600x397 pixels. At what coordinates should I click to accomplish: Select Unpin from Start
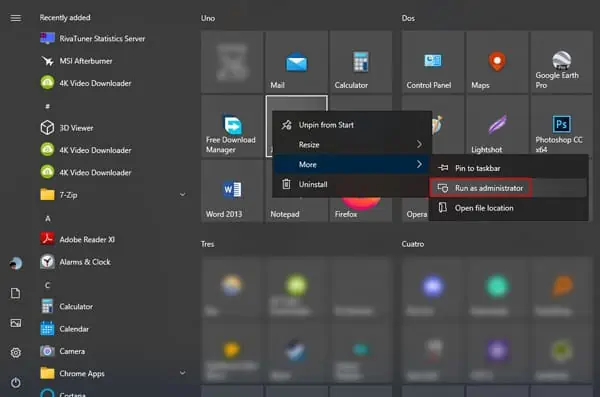352,125
